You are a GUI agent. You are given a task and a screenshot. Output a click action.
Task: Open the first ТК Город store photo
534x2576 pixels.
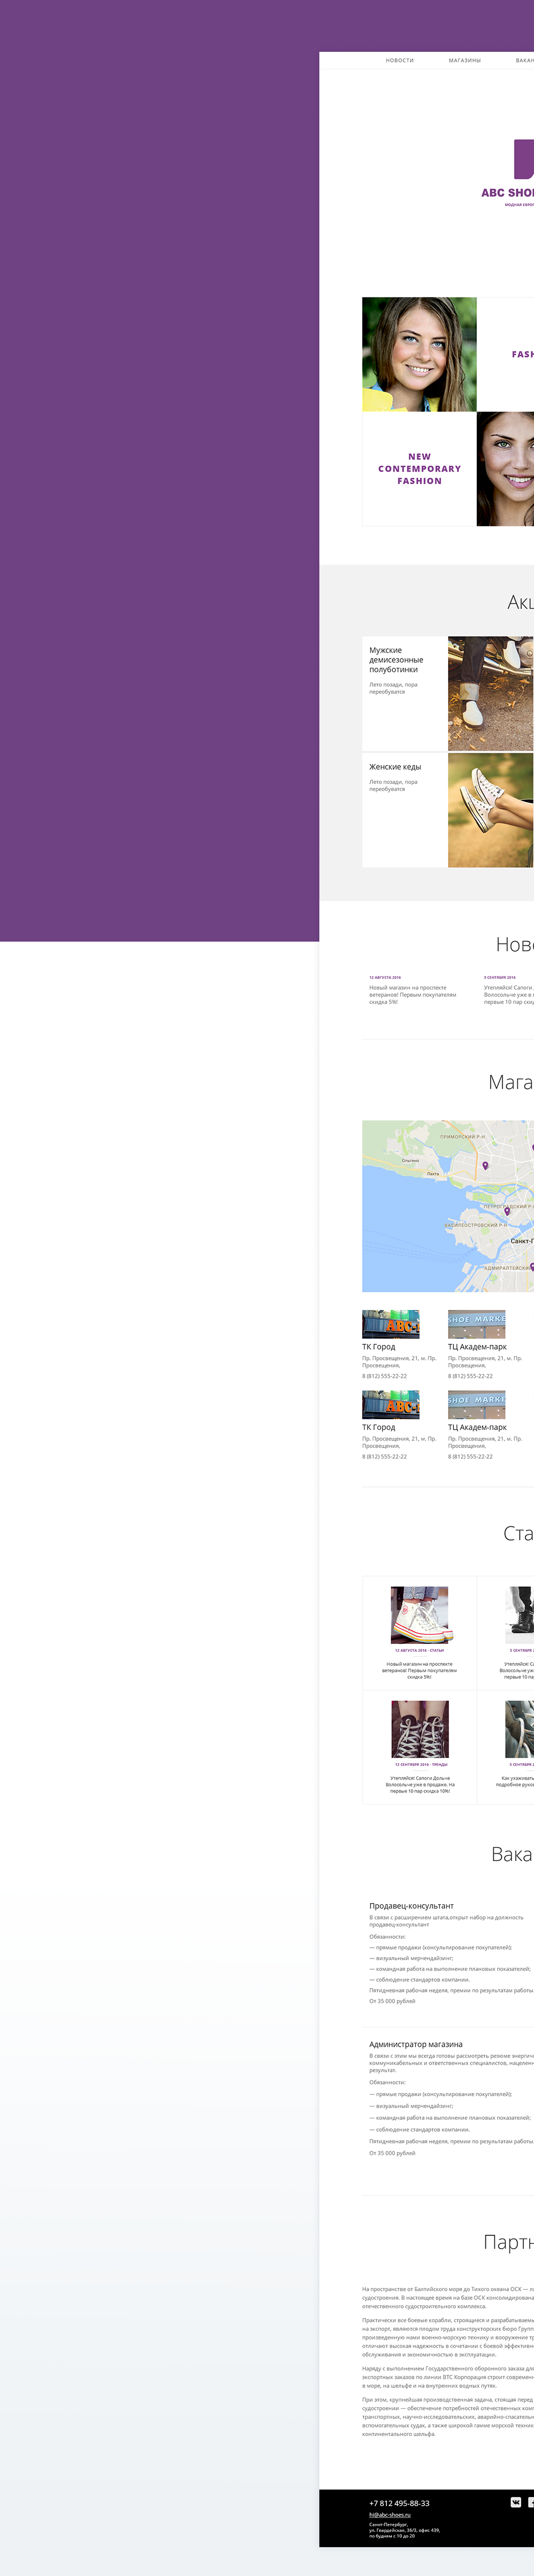[390, 1324]
